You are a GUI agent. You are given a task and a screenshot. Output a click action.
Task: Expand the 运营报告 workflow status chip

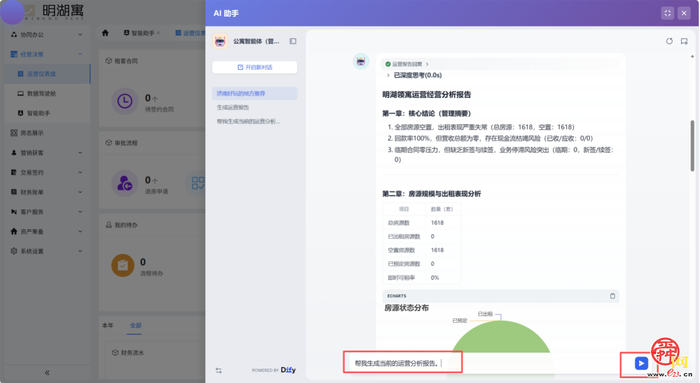(407, 64)
